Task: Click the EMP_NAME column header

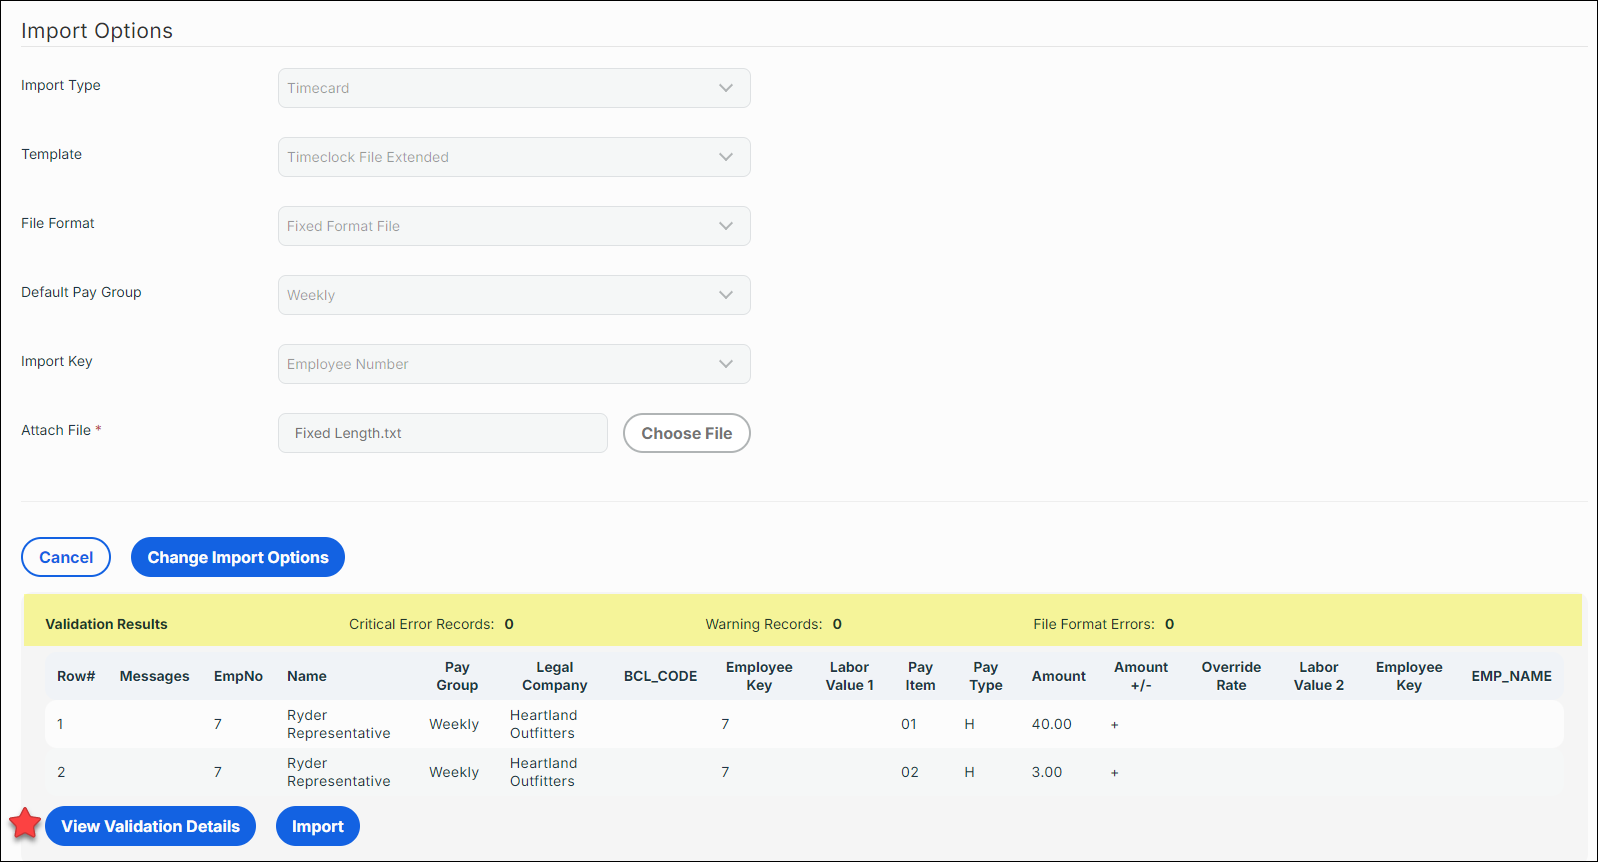Action: (x=1511, y=676)
